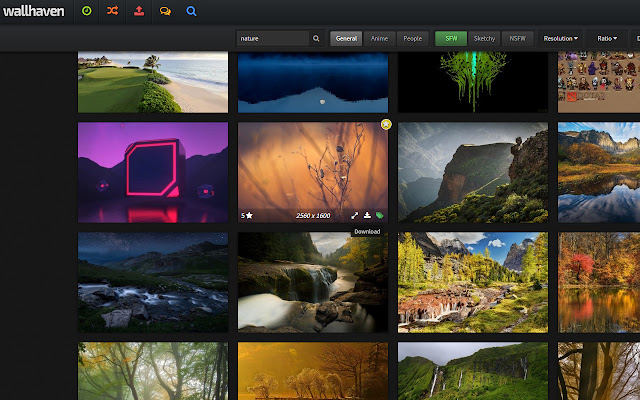Open the neon pink cube wallpaper thumbnail
This screenshot has width=640, height=400.
[153, 172]
